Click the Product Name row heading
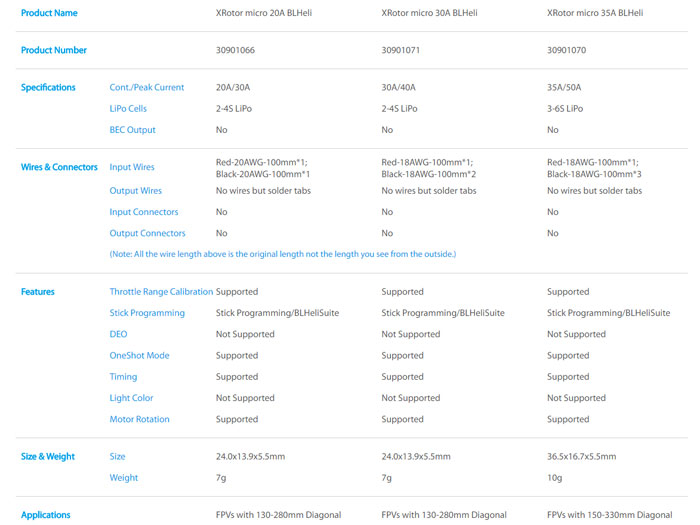 coord(49,13)
